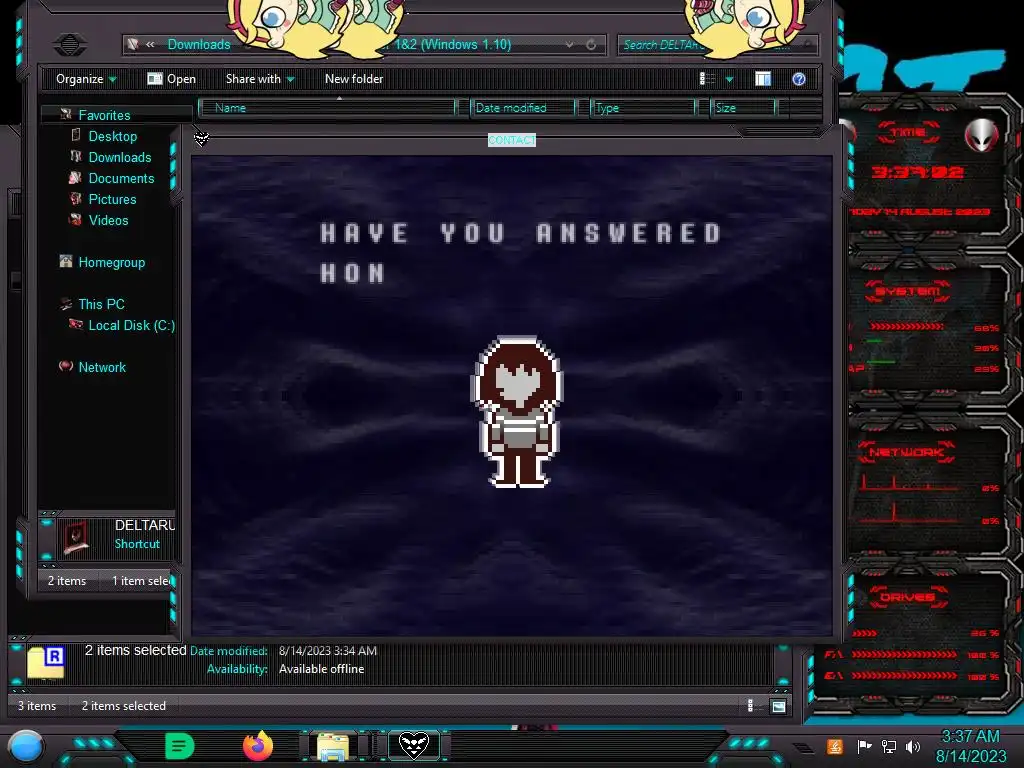Click the Date modified value 8/14/2023 3:34 AM

[x=328, y=651]
